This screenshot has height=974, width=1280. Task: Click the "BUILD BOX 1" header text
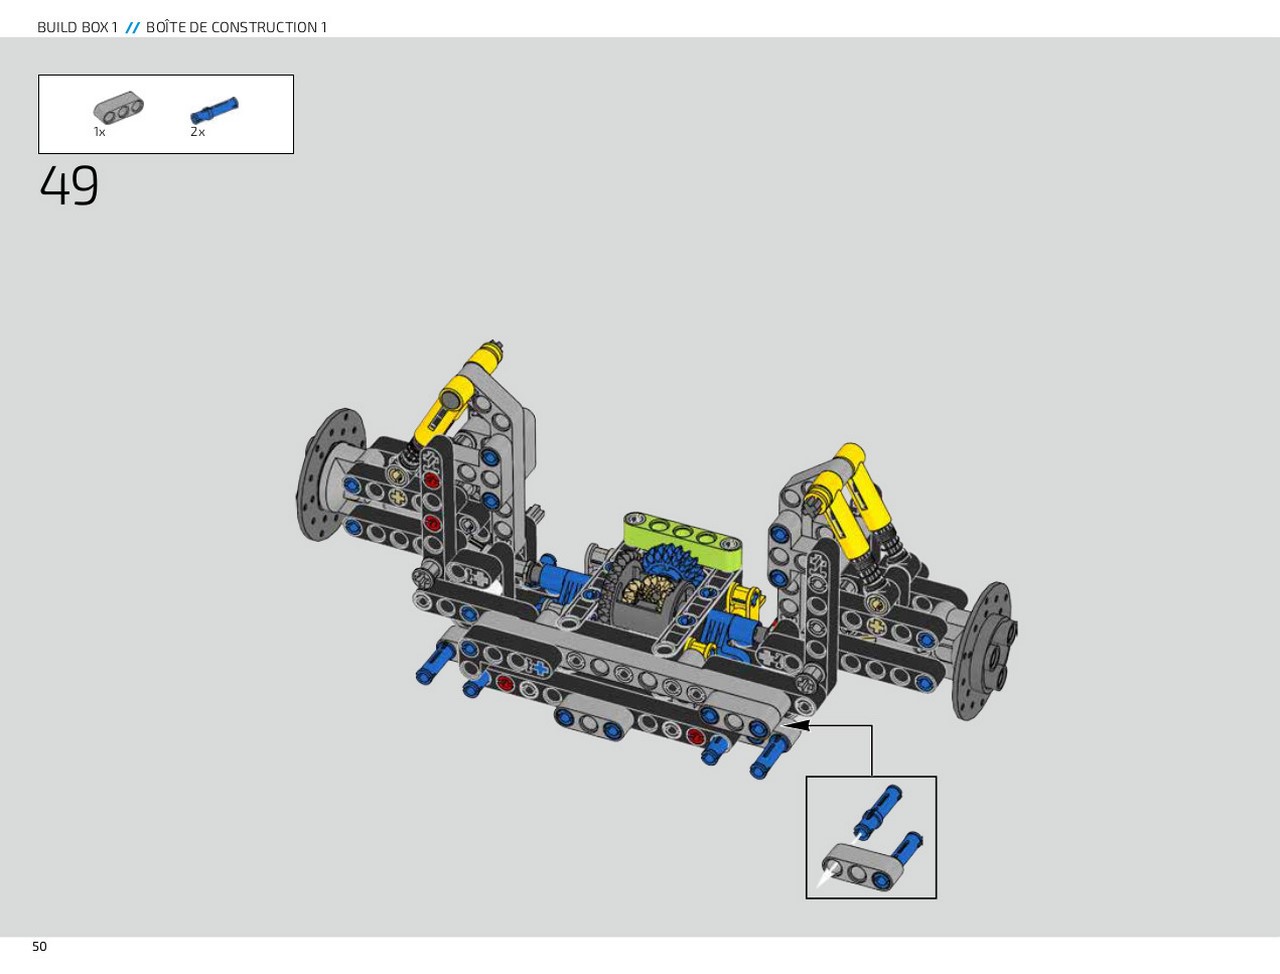[77, 27]
